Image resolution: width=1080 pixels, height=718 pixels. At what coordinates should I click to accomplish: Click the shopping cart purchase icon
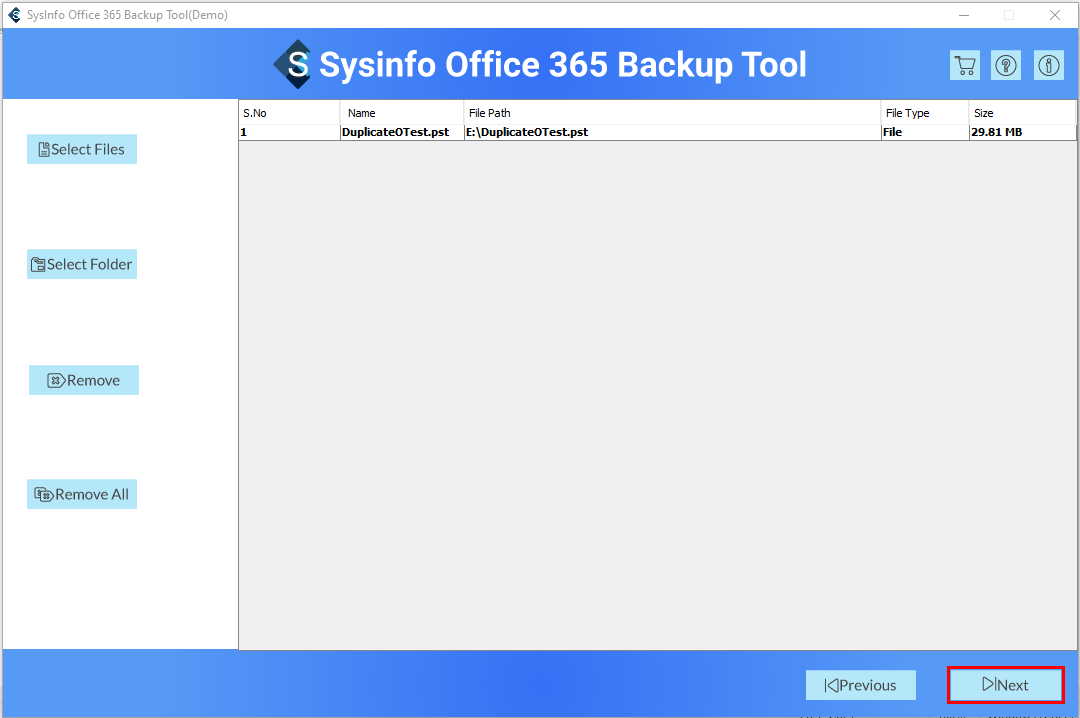click(x=965, y=65)
